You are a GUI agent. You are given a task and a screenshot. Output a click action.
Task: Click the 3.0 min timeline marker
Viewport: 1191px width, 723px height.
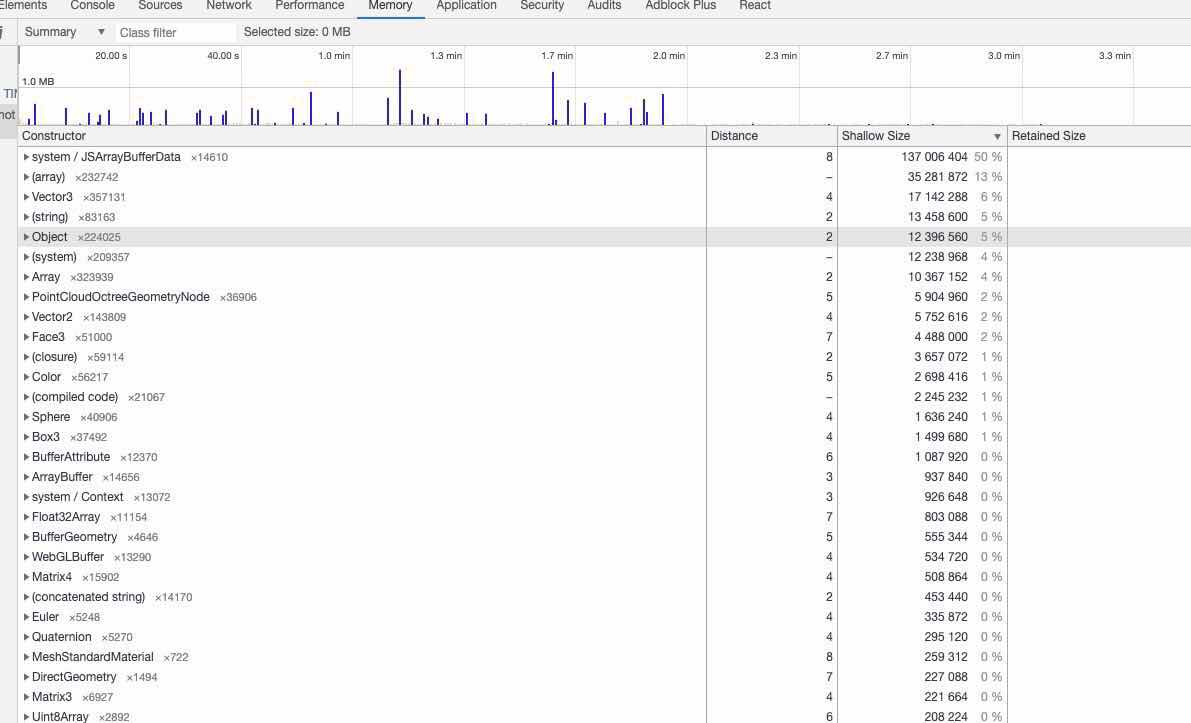pyautogui.click(x=1003, y=56)
